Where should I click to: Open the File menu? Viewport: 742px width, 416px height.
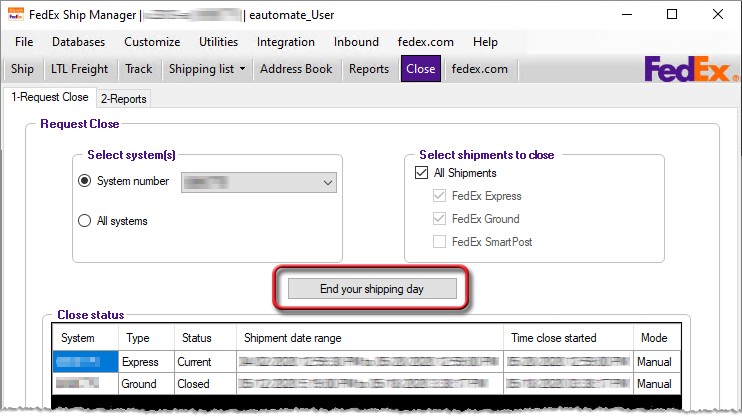point(24,42)
